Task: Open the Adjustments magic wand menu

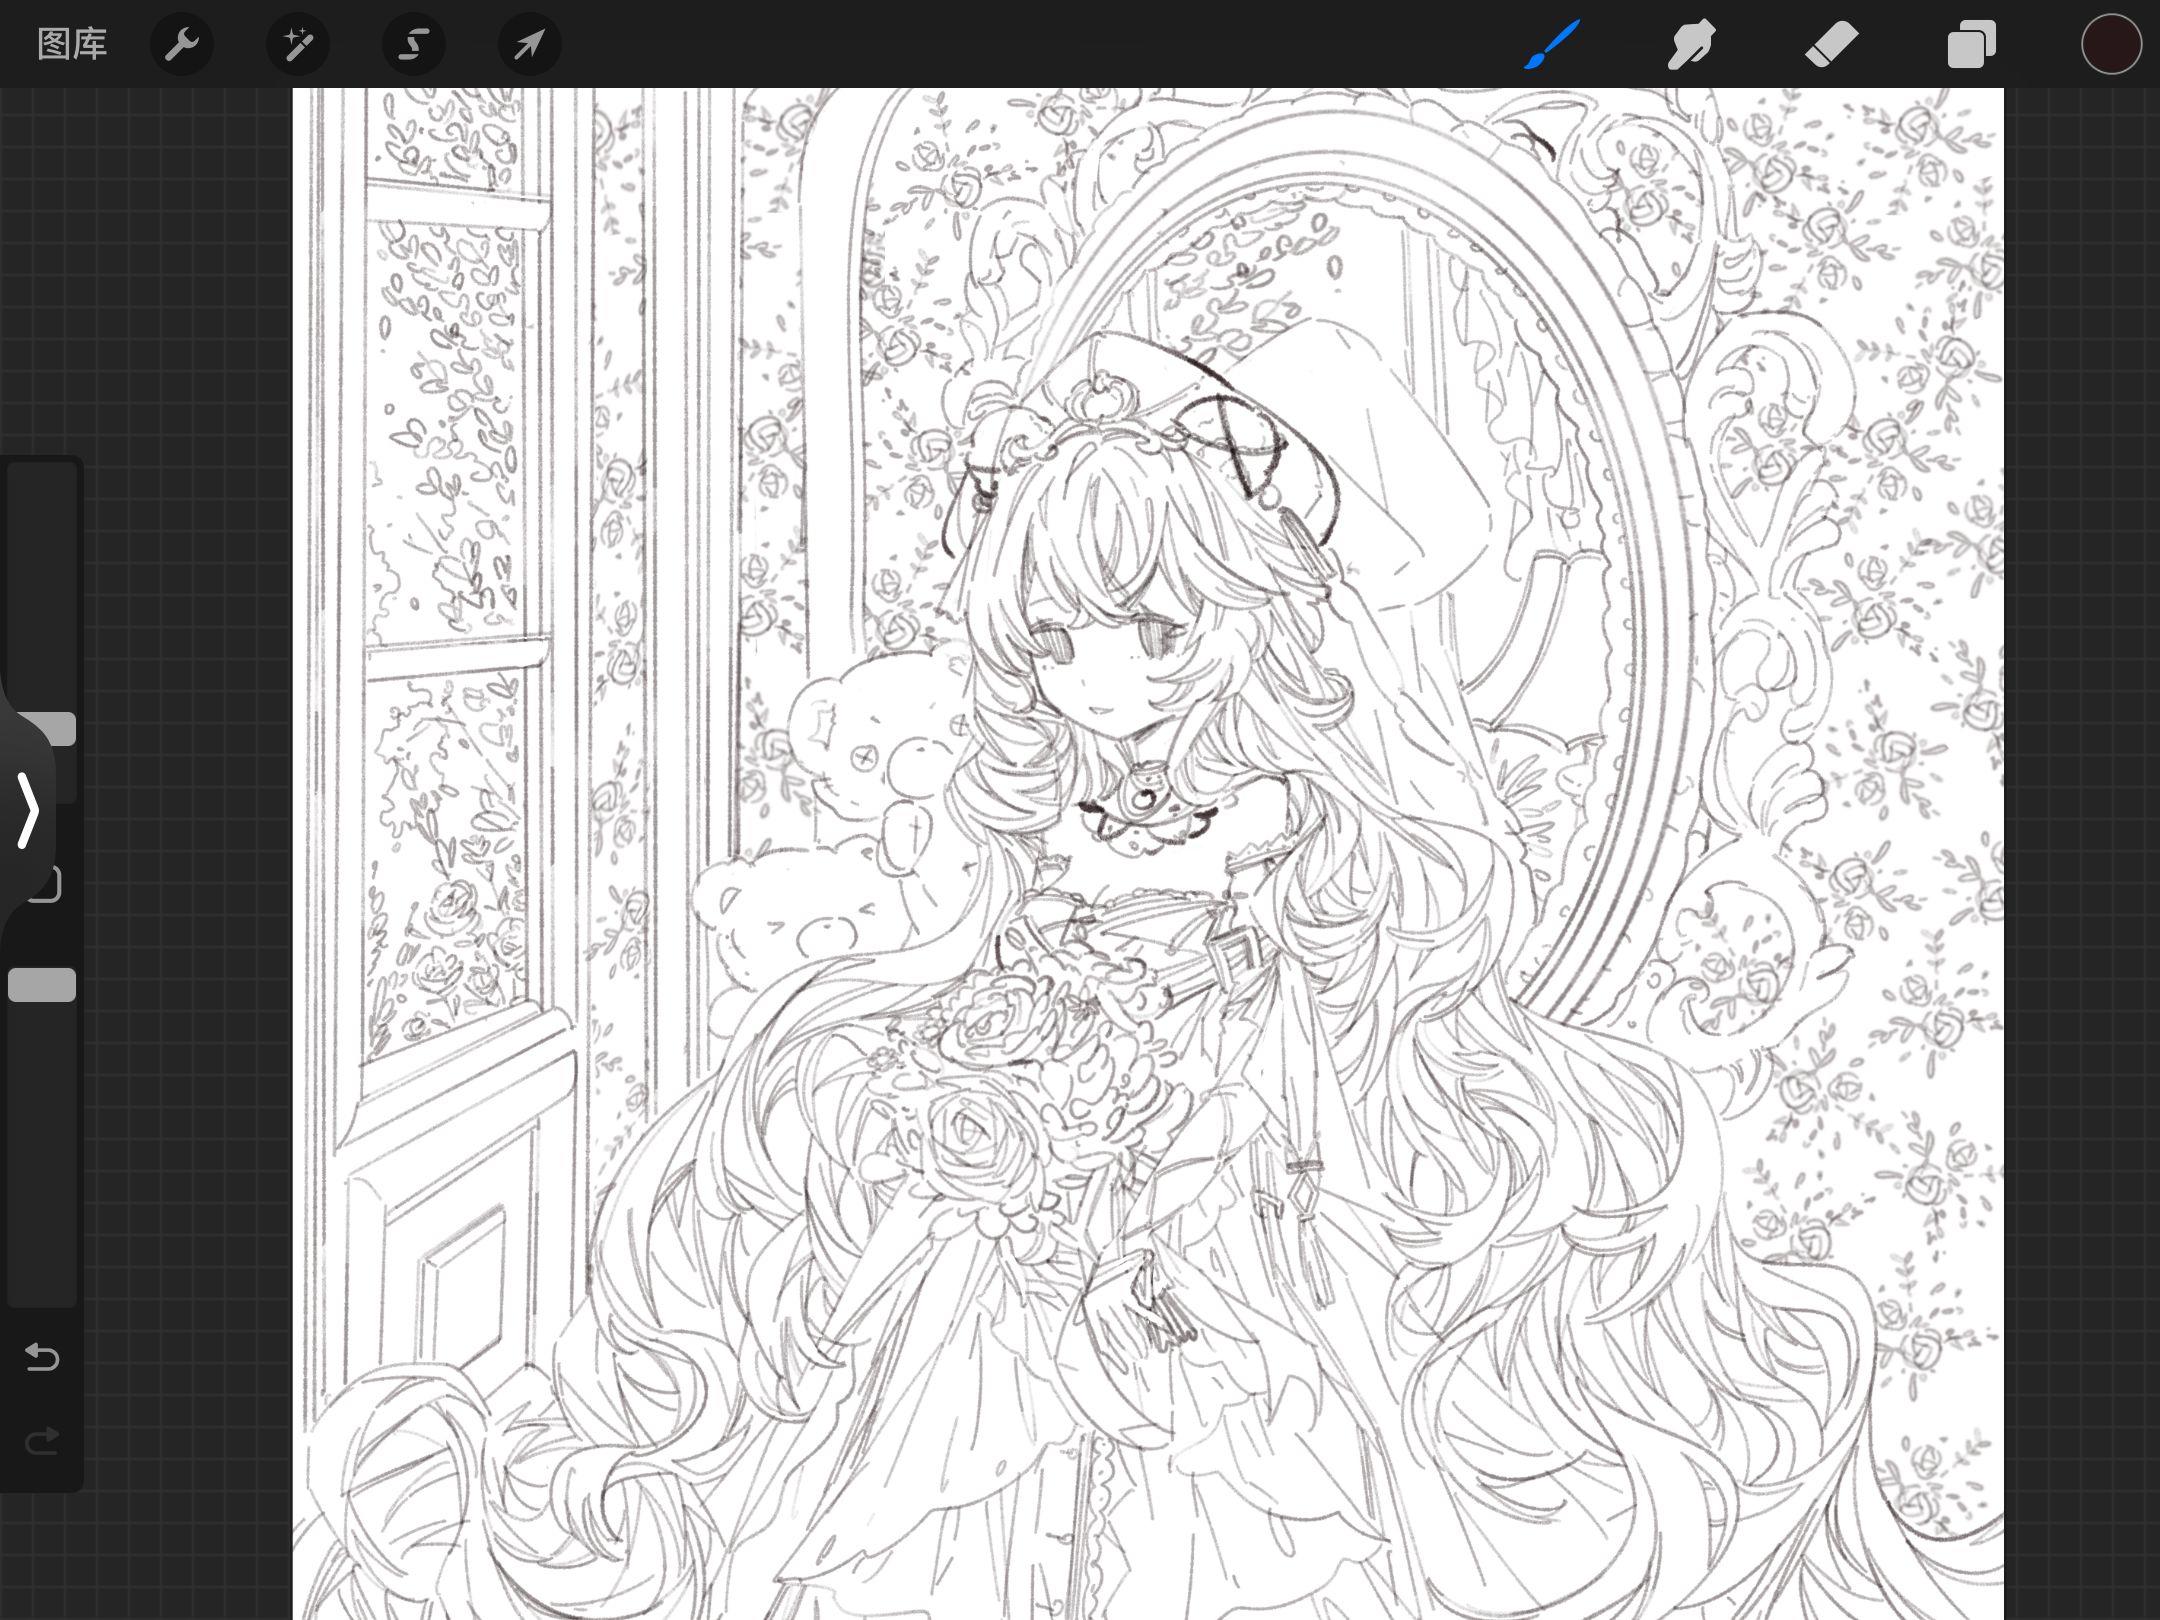Action: pyautogui.click(x=298, y=44)
